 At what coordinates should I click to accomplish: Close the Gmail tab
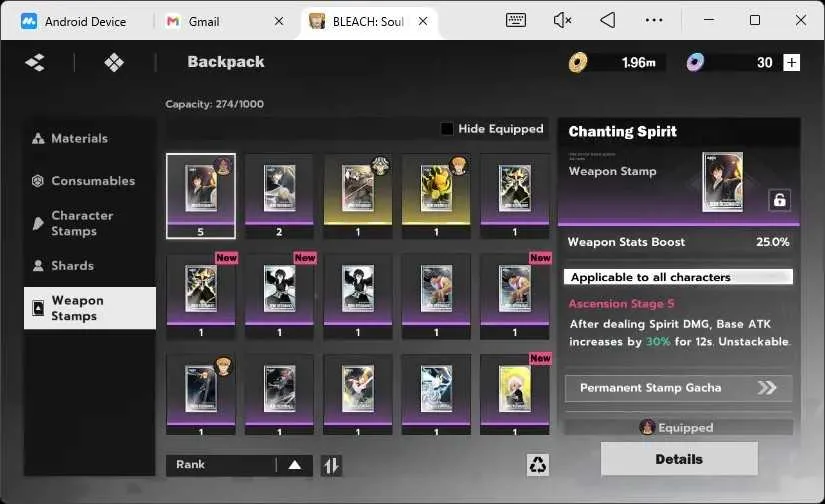279,22
